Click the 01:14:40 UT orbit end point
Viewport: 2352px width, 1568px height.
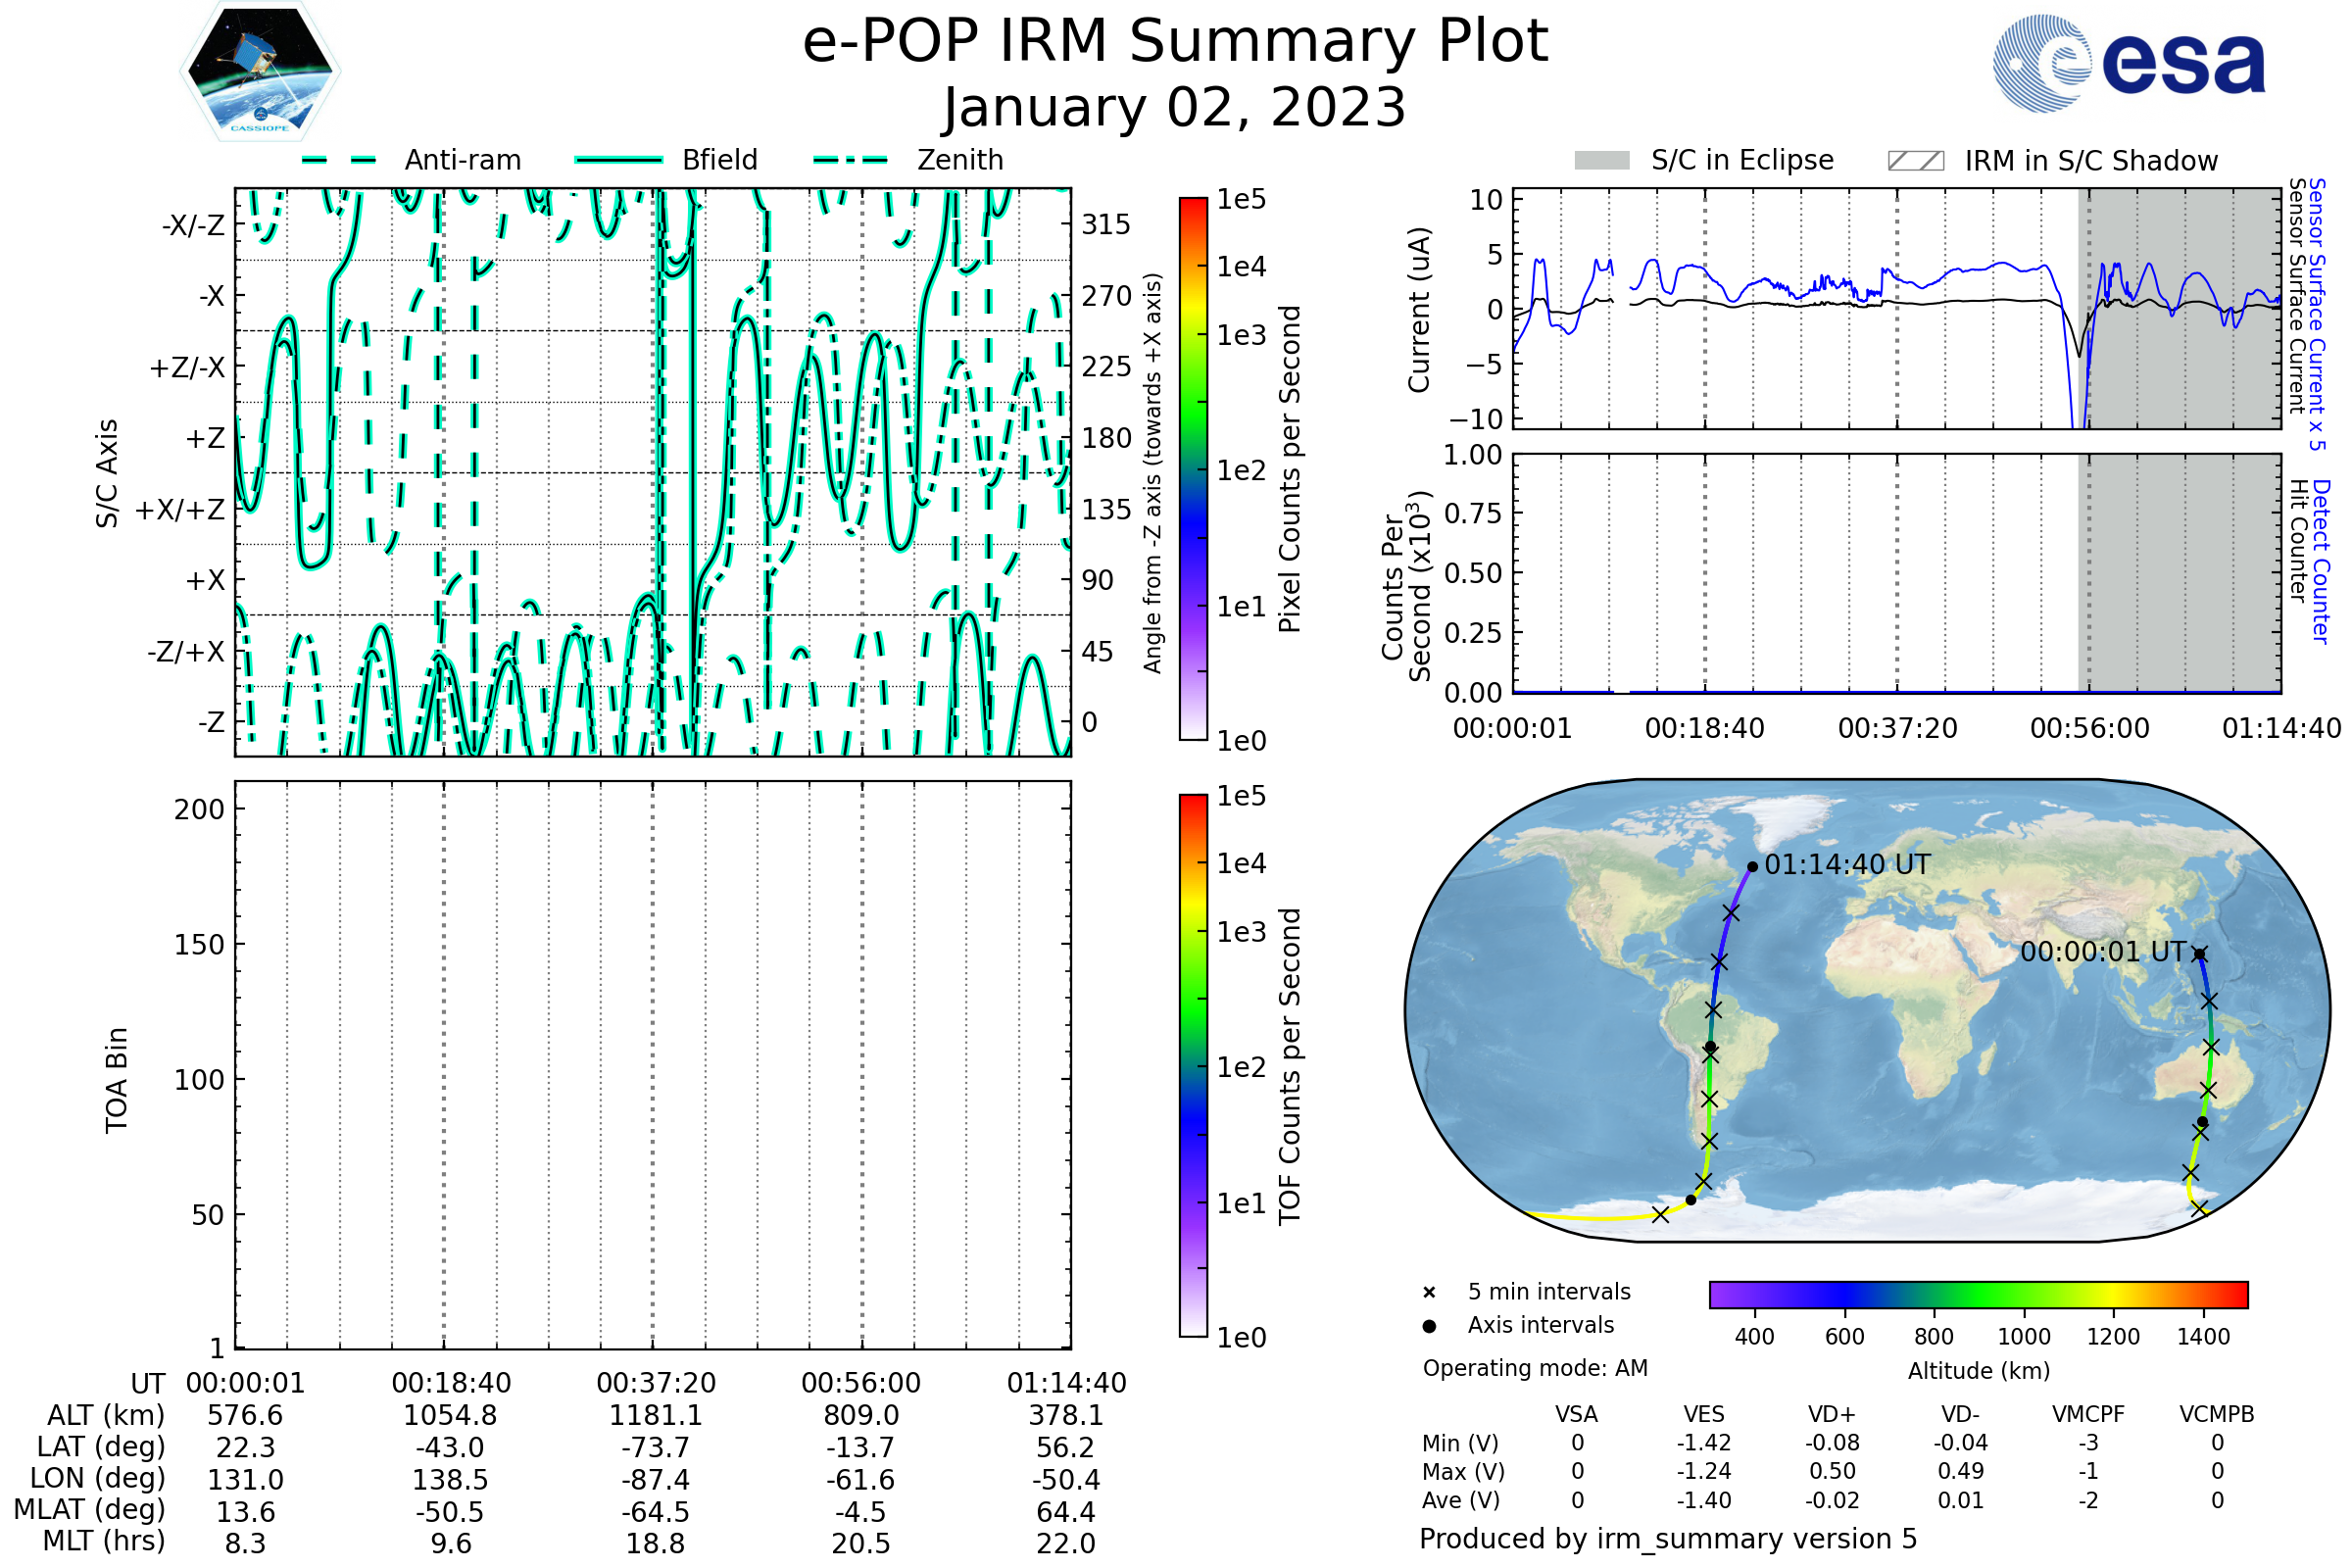coord(1752,867)
